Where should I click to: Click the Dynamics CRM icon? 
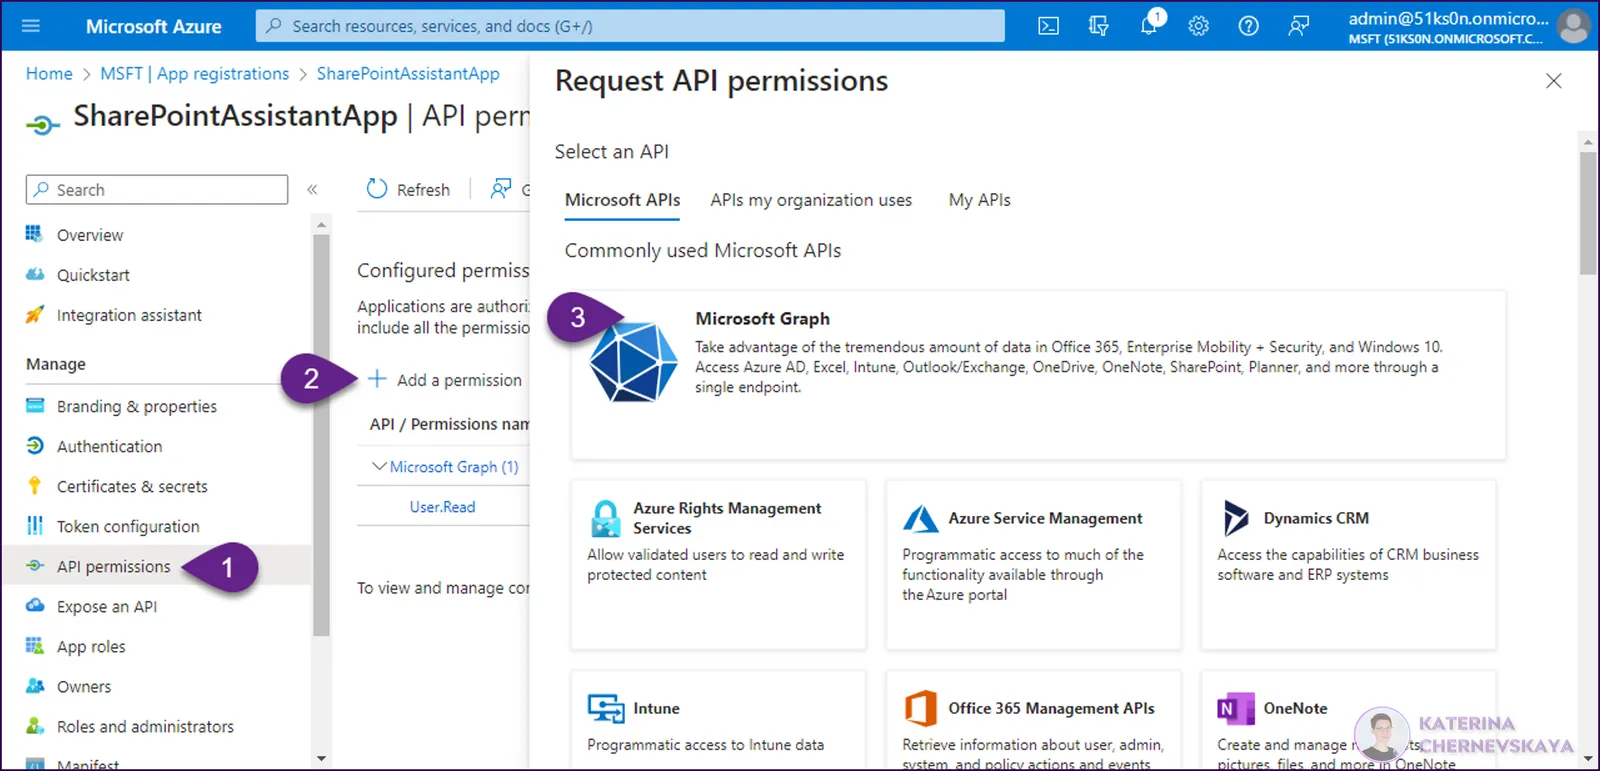pyautogui.click(x=1236, y=518)
